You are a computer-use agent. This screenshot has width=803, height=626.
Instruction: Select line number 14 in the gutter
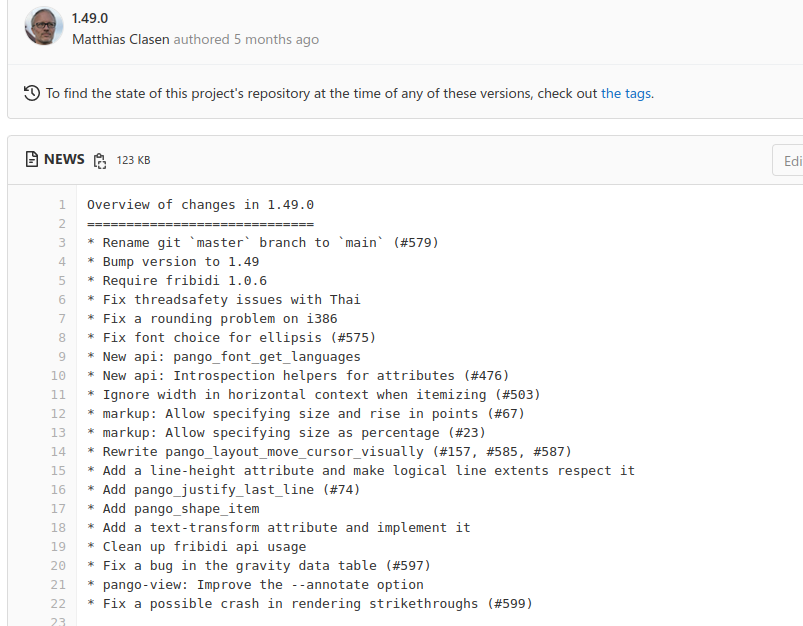pyautogui.click(x=58, y=452)
